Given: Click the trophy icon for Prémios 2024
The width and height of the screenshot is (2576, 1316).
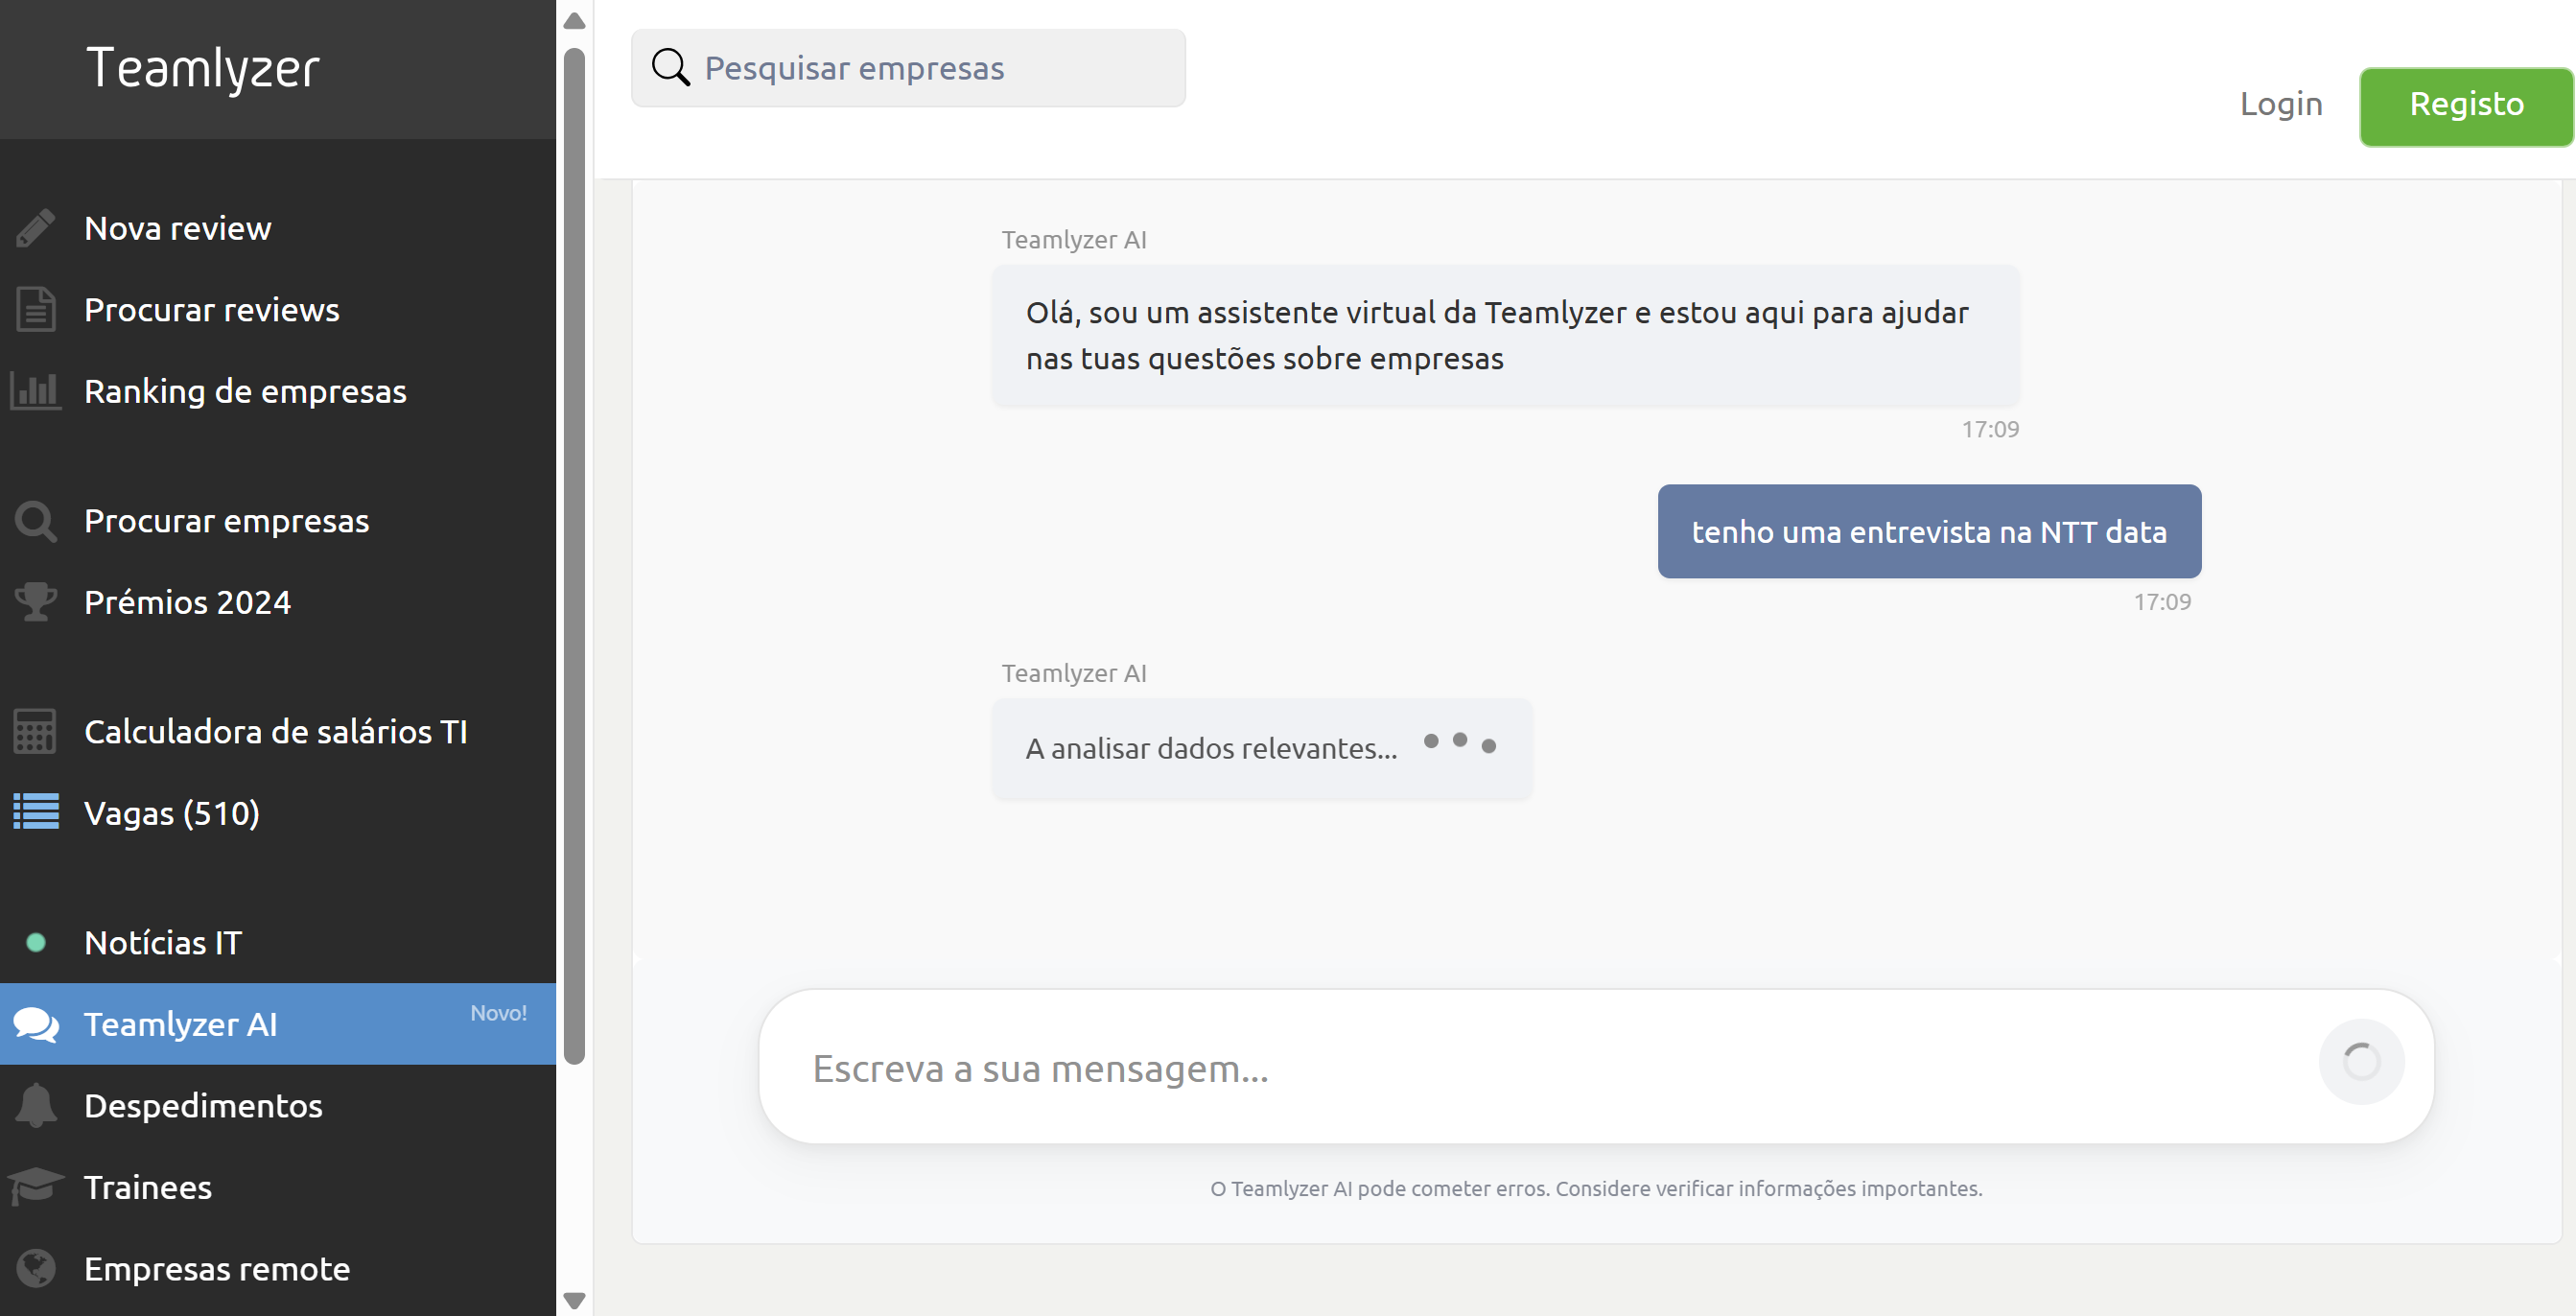Looking at the screenshot, I should pos(36,602).
